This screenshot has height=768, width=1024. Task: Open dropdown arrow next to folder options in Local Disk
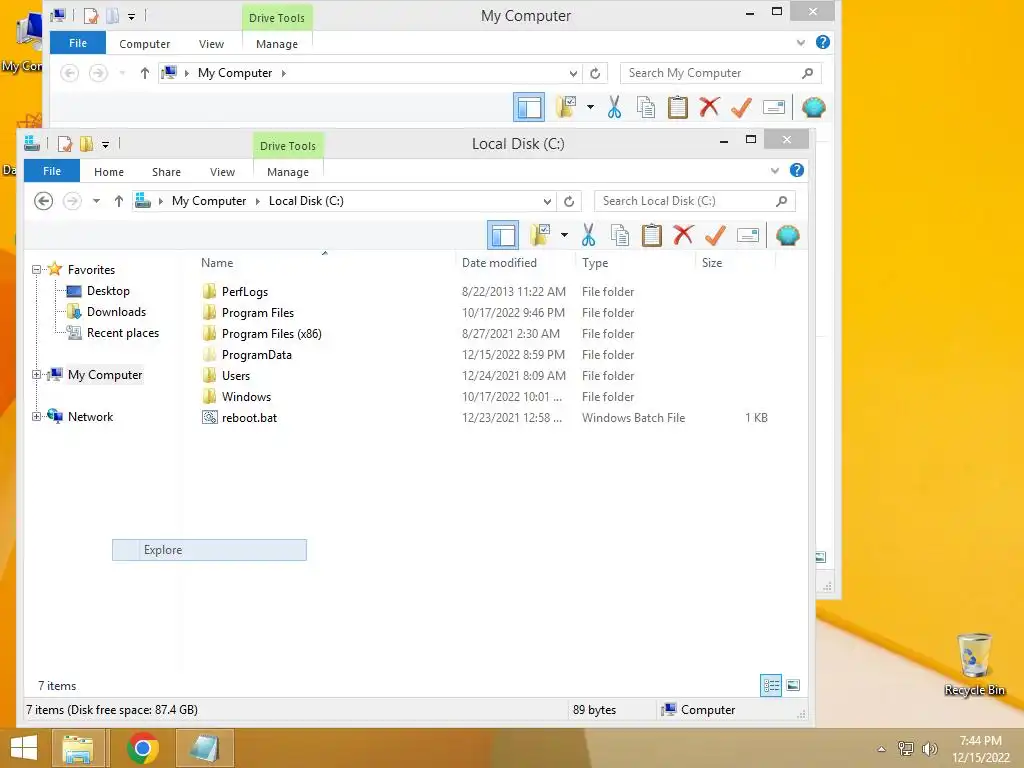click(x=564, y=235)
